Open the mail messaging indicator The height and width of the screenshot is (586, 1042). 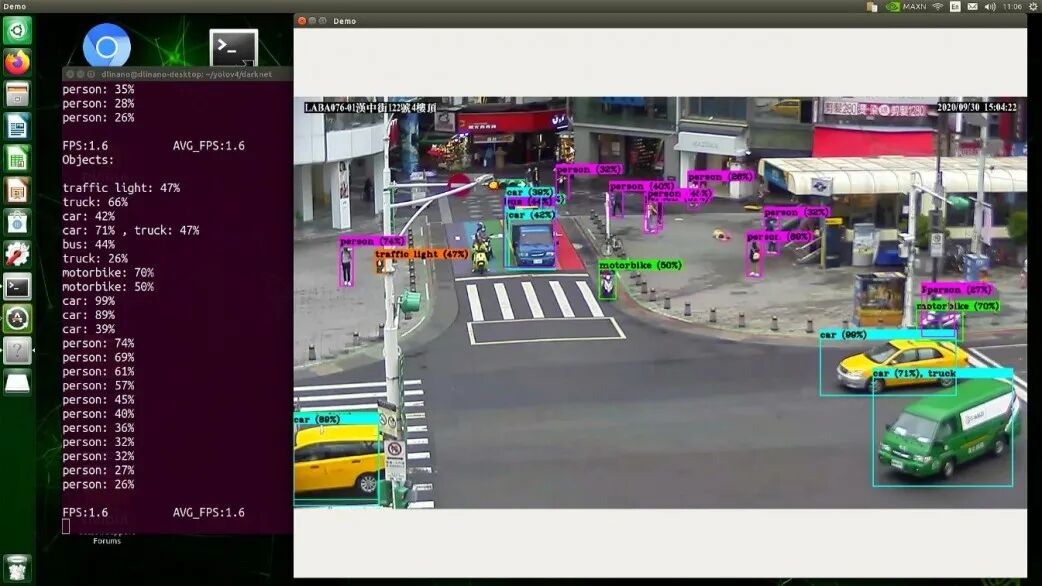click(972, 7)
